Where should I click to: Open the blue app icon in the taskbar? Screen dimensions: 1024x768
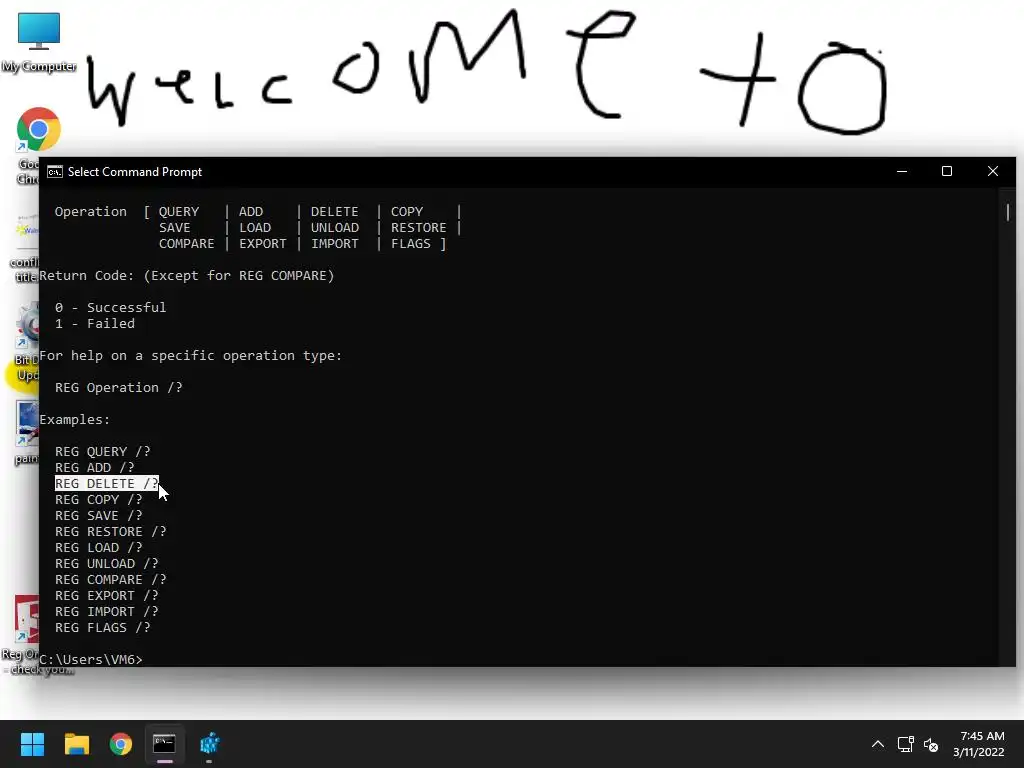click(209, 744)
